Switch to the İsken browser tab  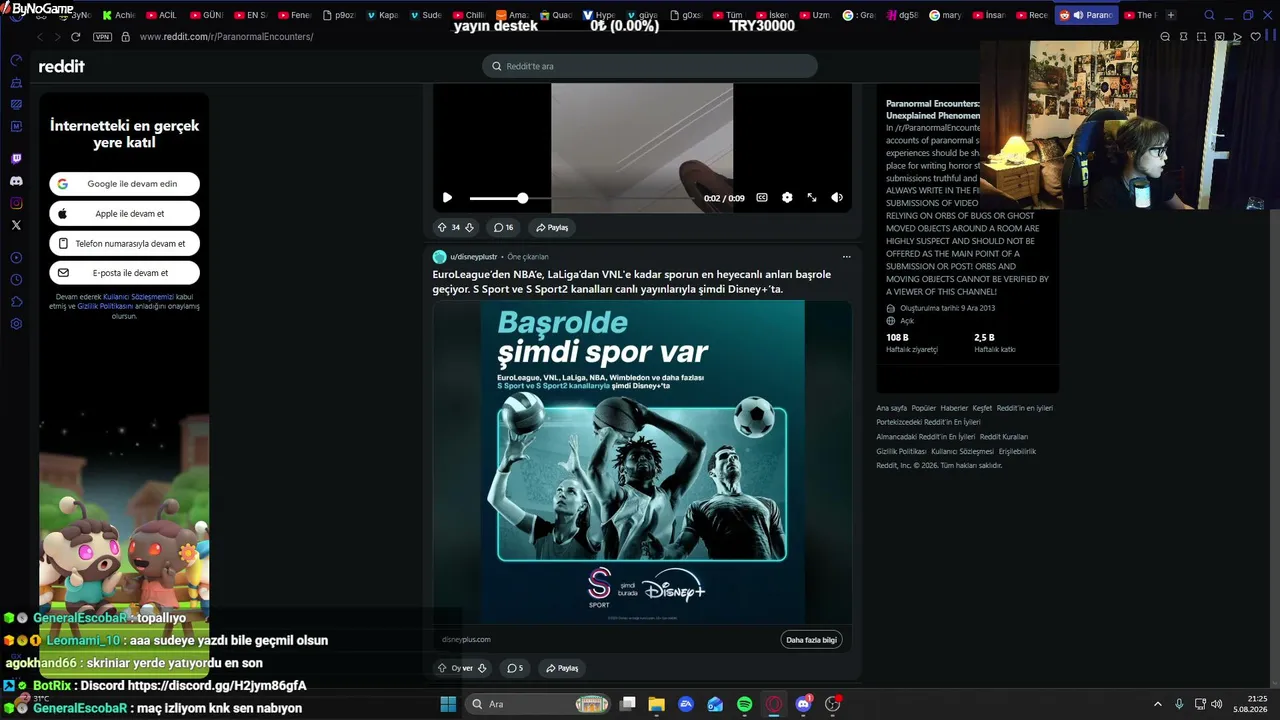771,15
